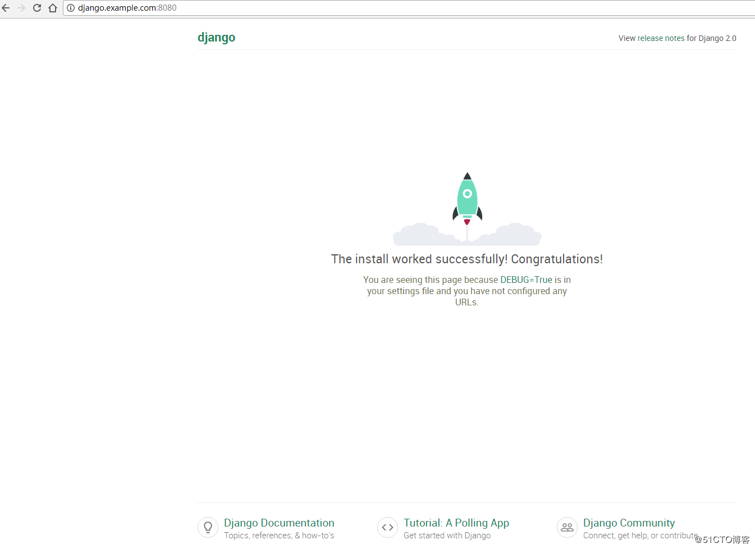Open the release notes link
755x549 pixels.
tap(661, 38)
